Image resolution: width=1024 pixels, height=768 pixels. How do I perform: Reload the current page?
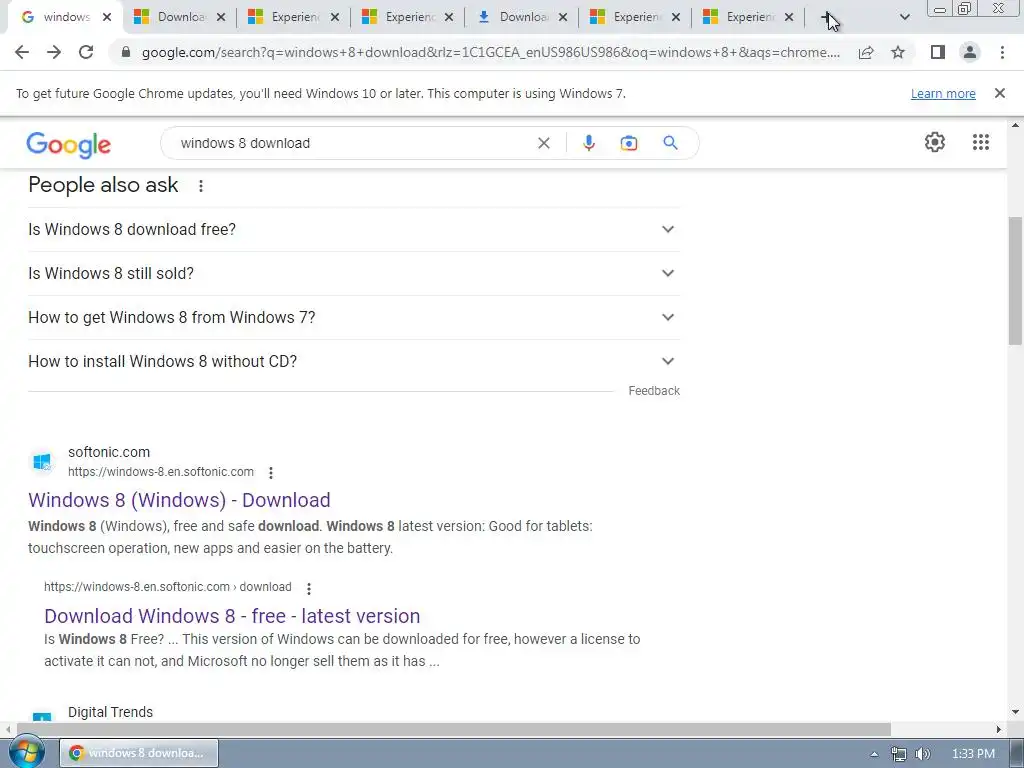86,52
